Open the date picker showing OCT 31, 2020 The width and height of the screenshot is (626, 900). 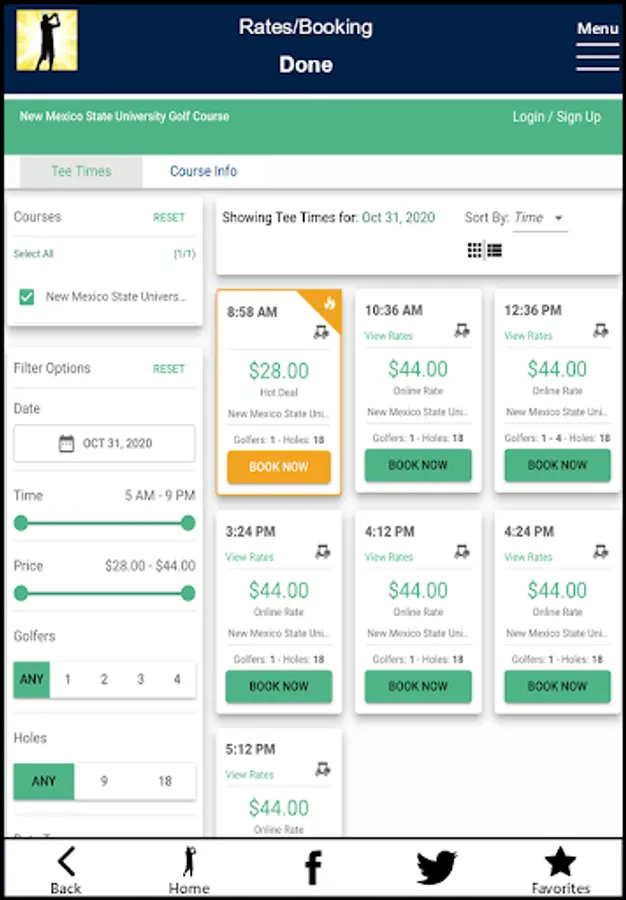point(104,443)
